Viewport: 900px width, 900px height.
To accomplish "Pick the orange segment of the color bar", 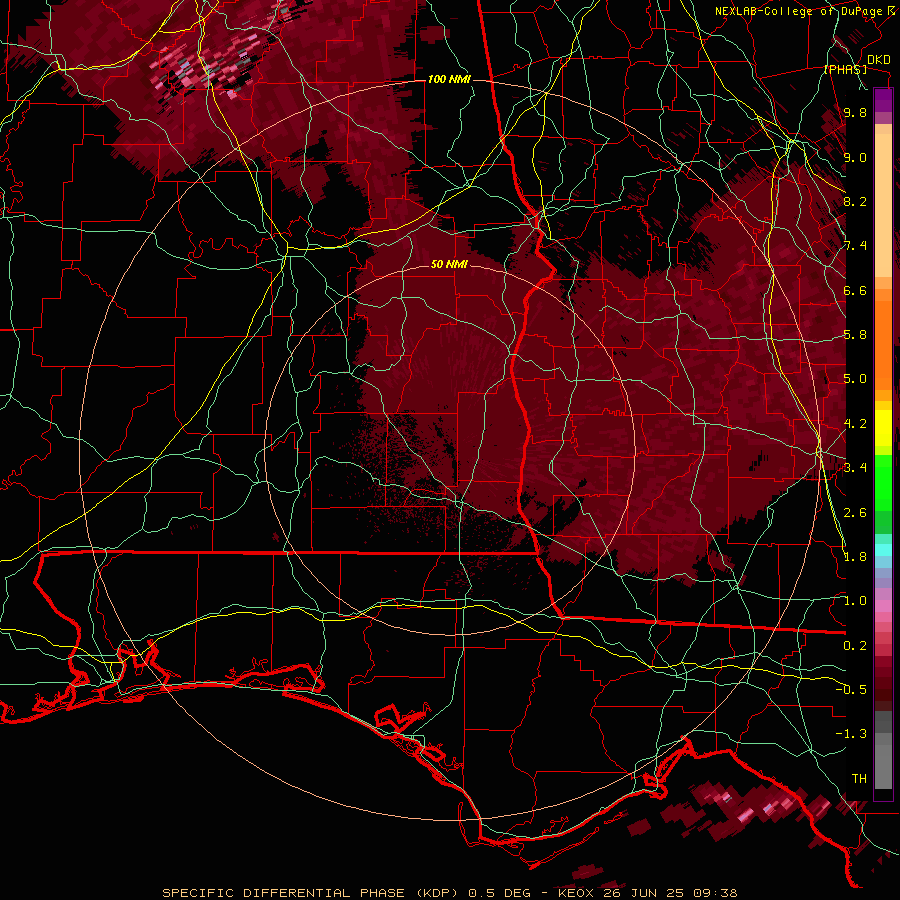I will (883, 346).
